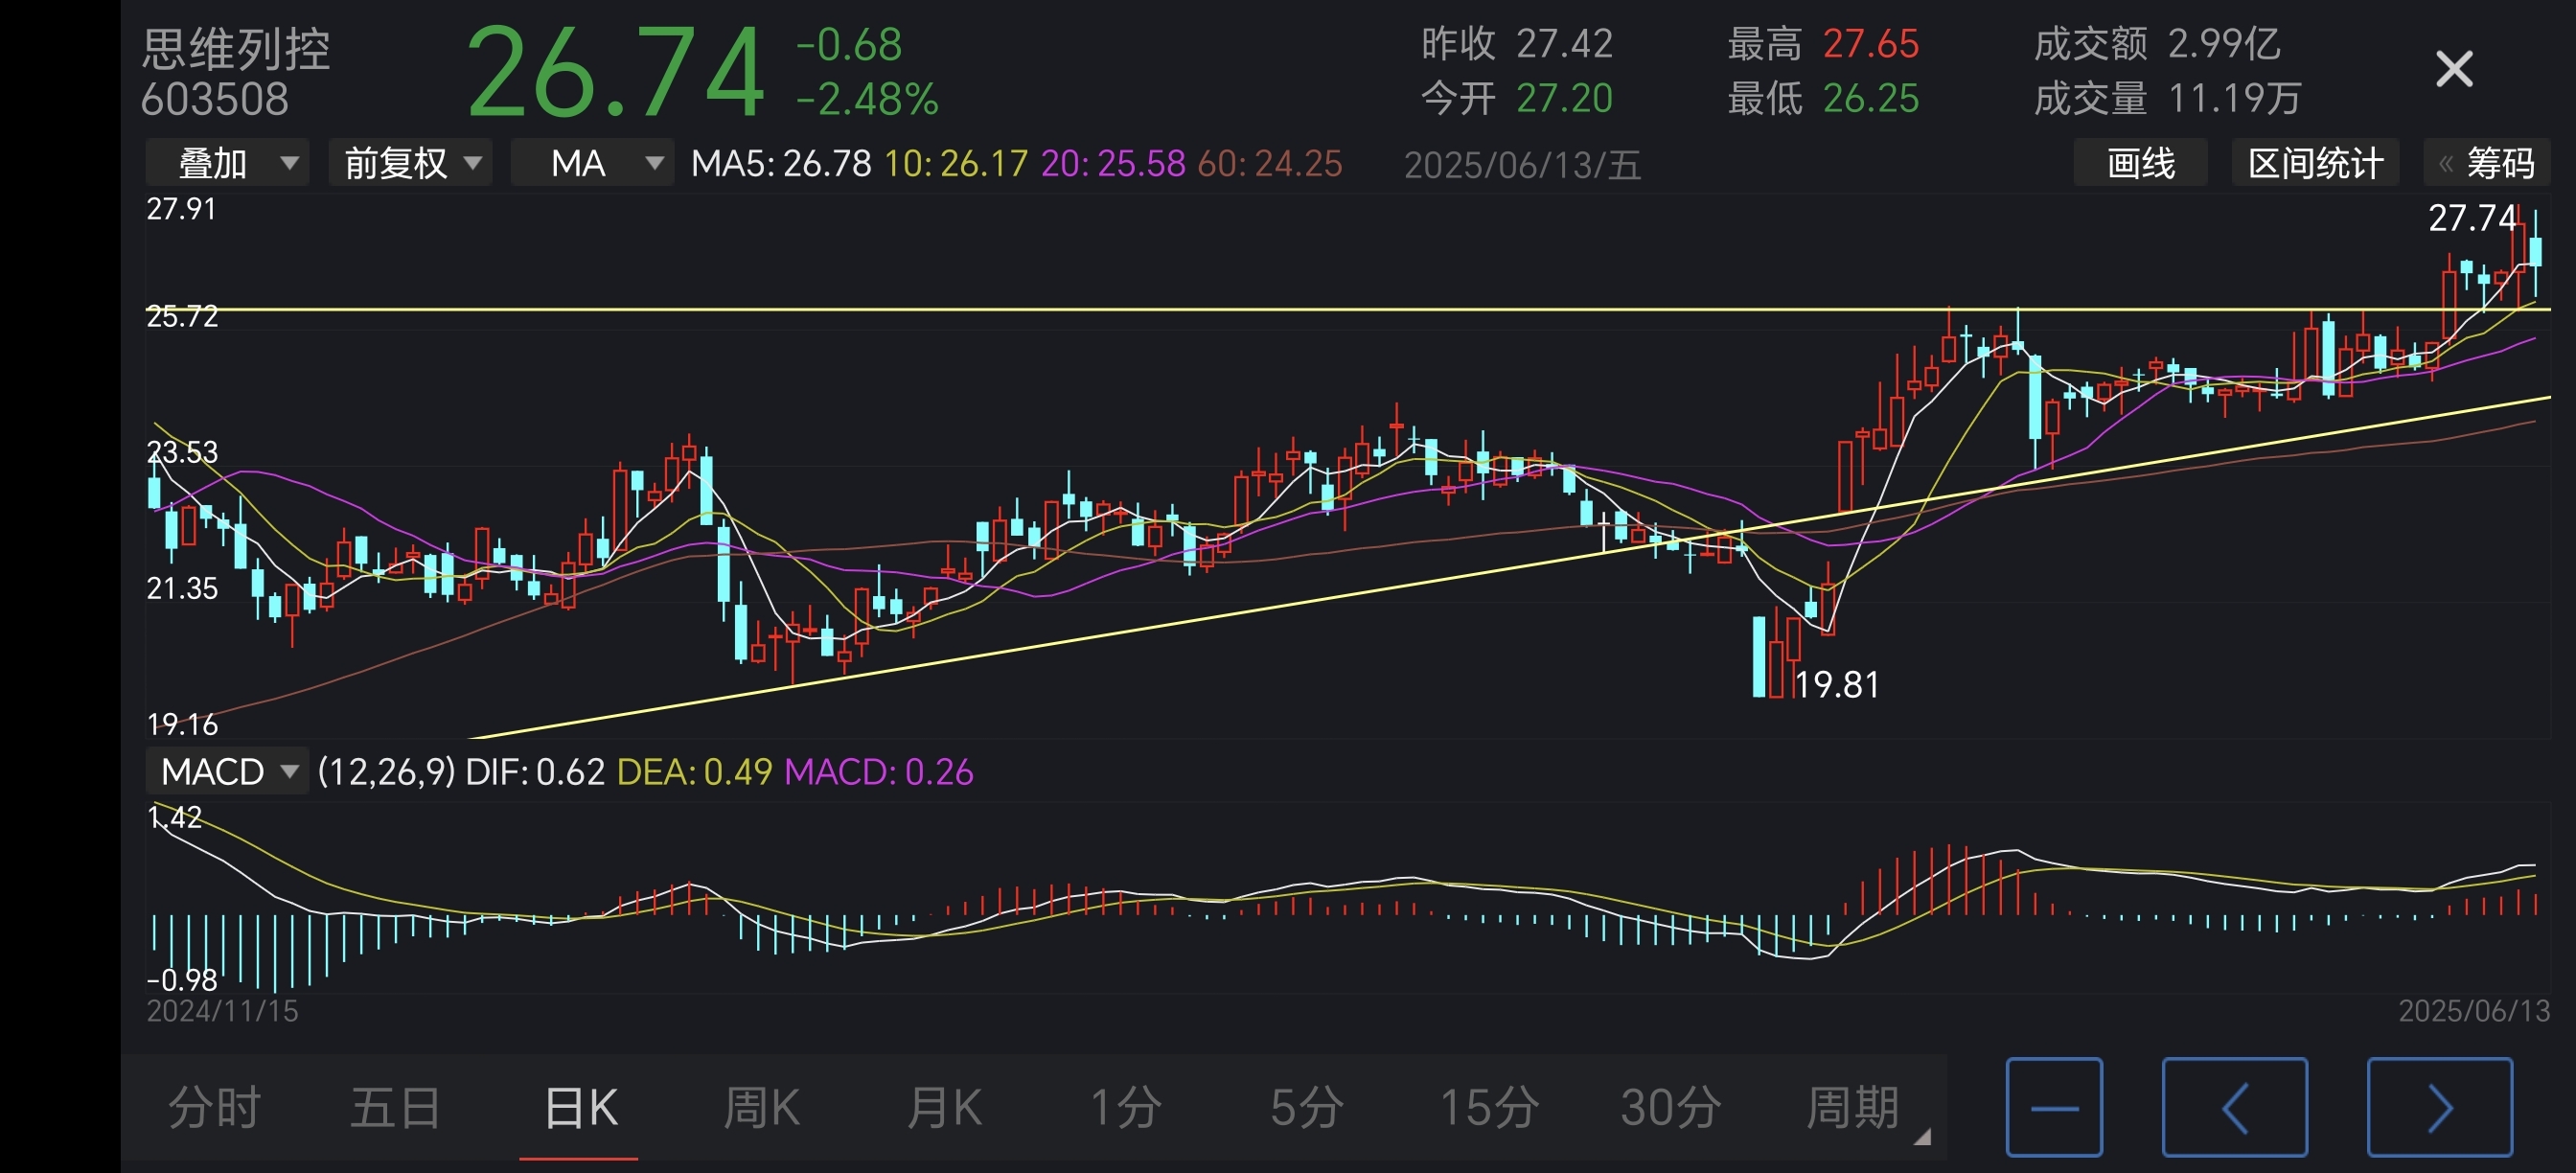Click the 区间统计 range statistics button
Screen dimensions: 2576x1173
(2315, 163)
